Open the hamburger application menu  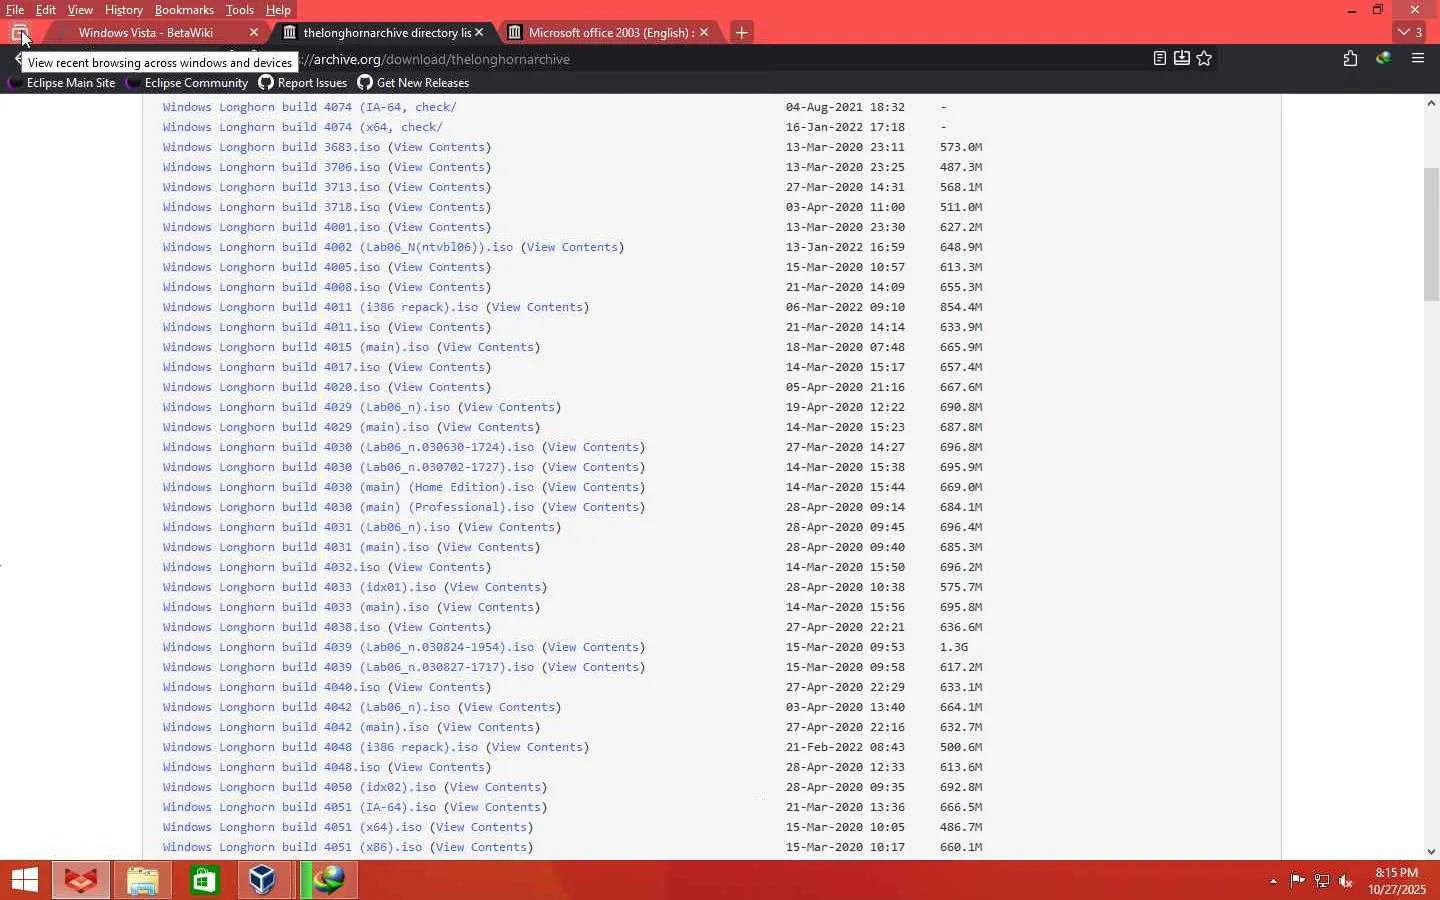pos(1418,59)
